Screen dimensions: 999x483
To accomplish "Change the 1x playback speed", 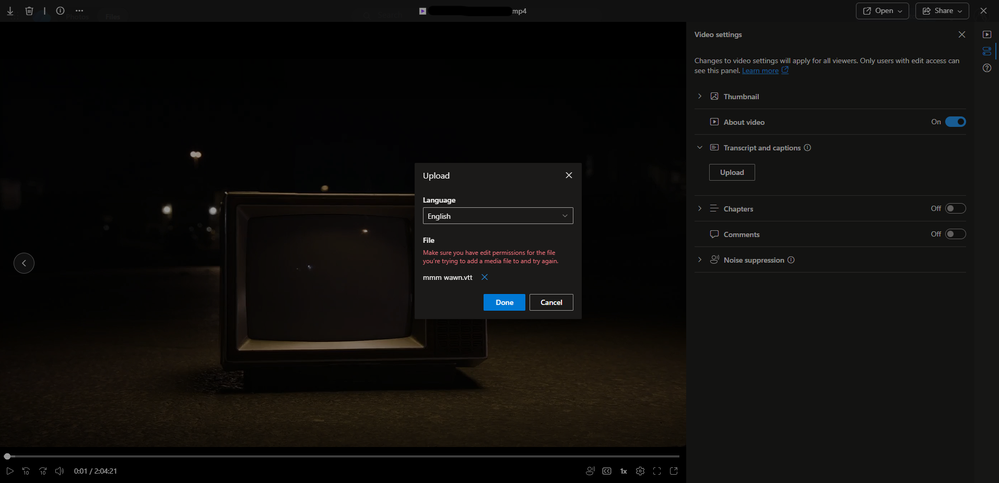I will [624, 471].
